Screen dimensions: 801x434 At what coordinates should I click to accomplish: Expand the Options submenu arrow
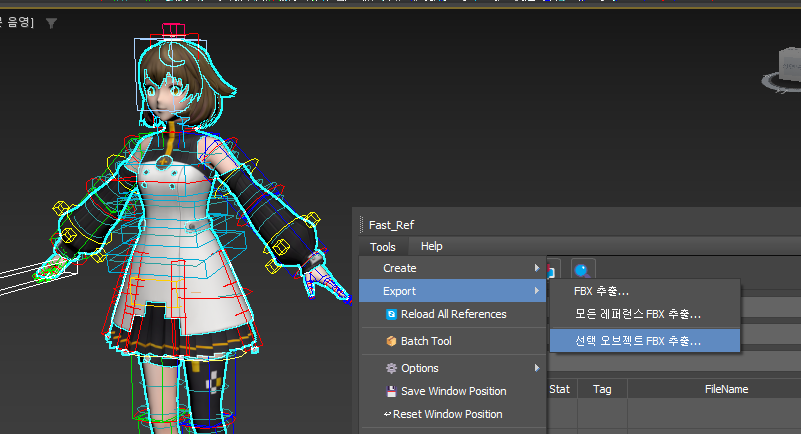(536, 368)
